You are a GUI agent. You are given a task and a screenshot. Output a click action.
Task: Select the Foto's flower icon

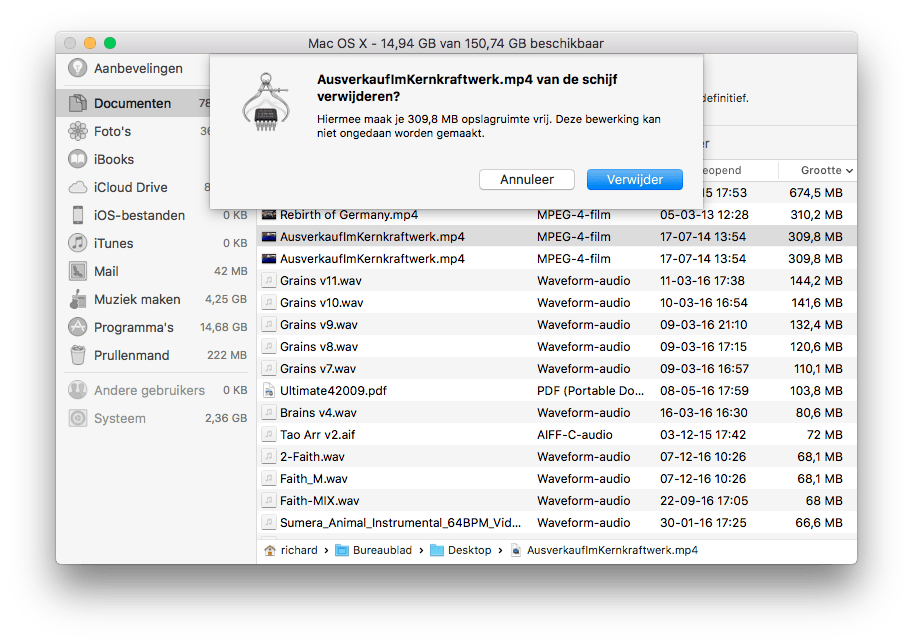click(77, 131)
